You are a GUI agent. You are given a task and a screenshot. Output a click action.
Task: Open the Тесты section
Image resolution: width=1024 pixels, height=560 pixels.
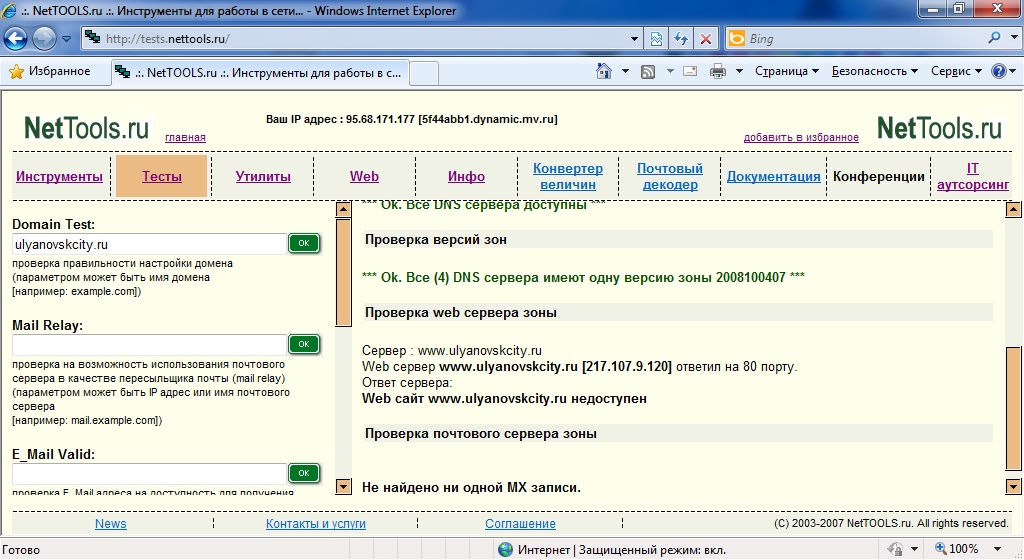(x=162, y=176)
